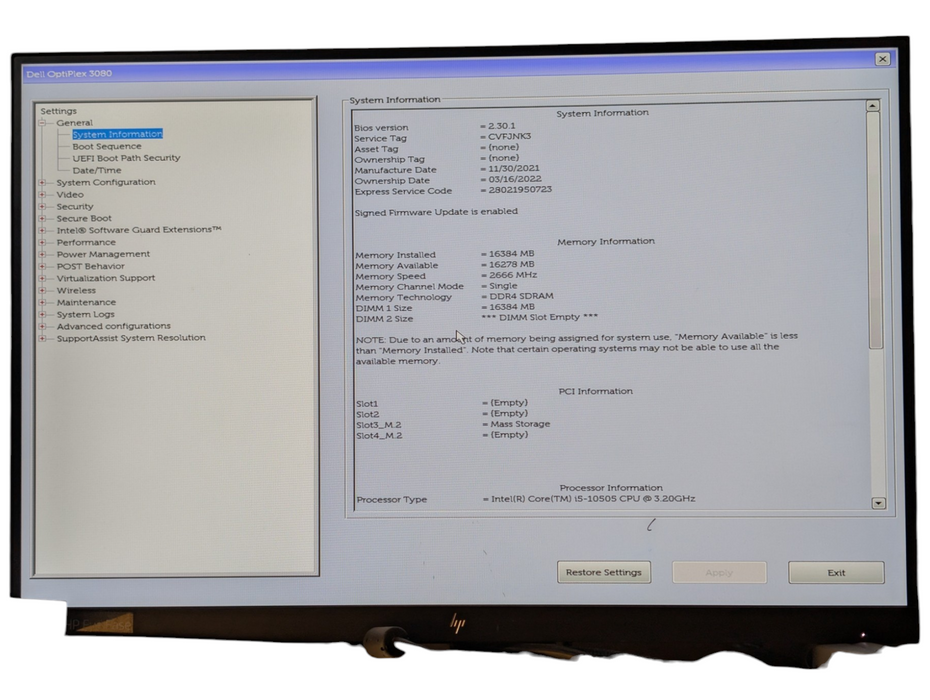Select Intel Software Guard Extensions label

click(x=139, y=230)
